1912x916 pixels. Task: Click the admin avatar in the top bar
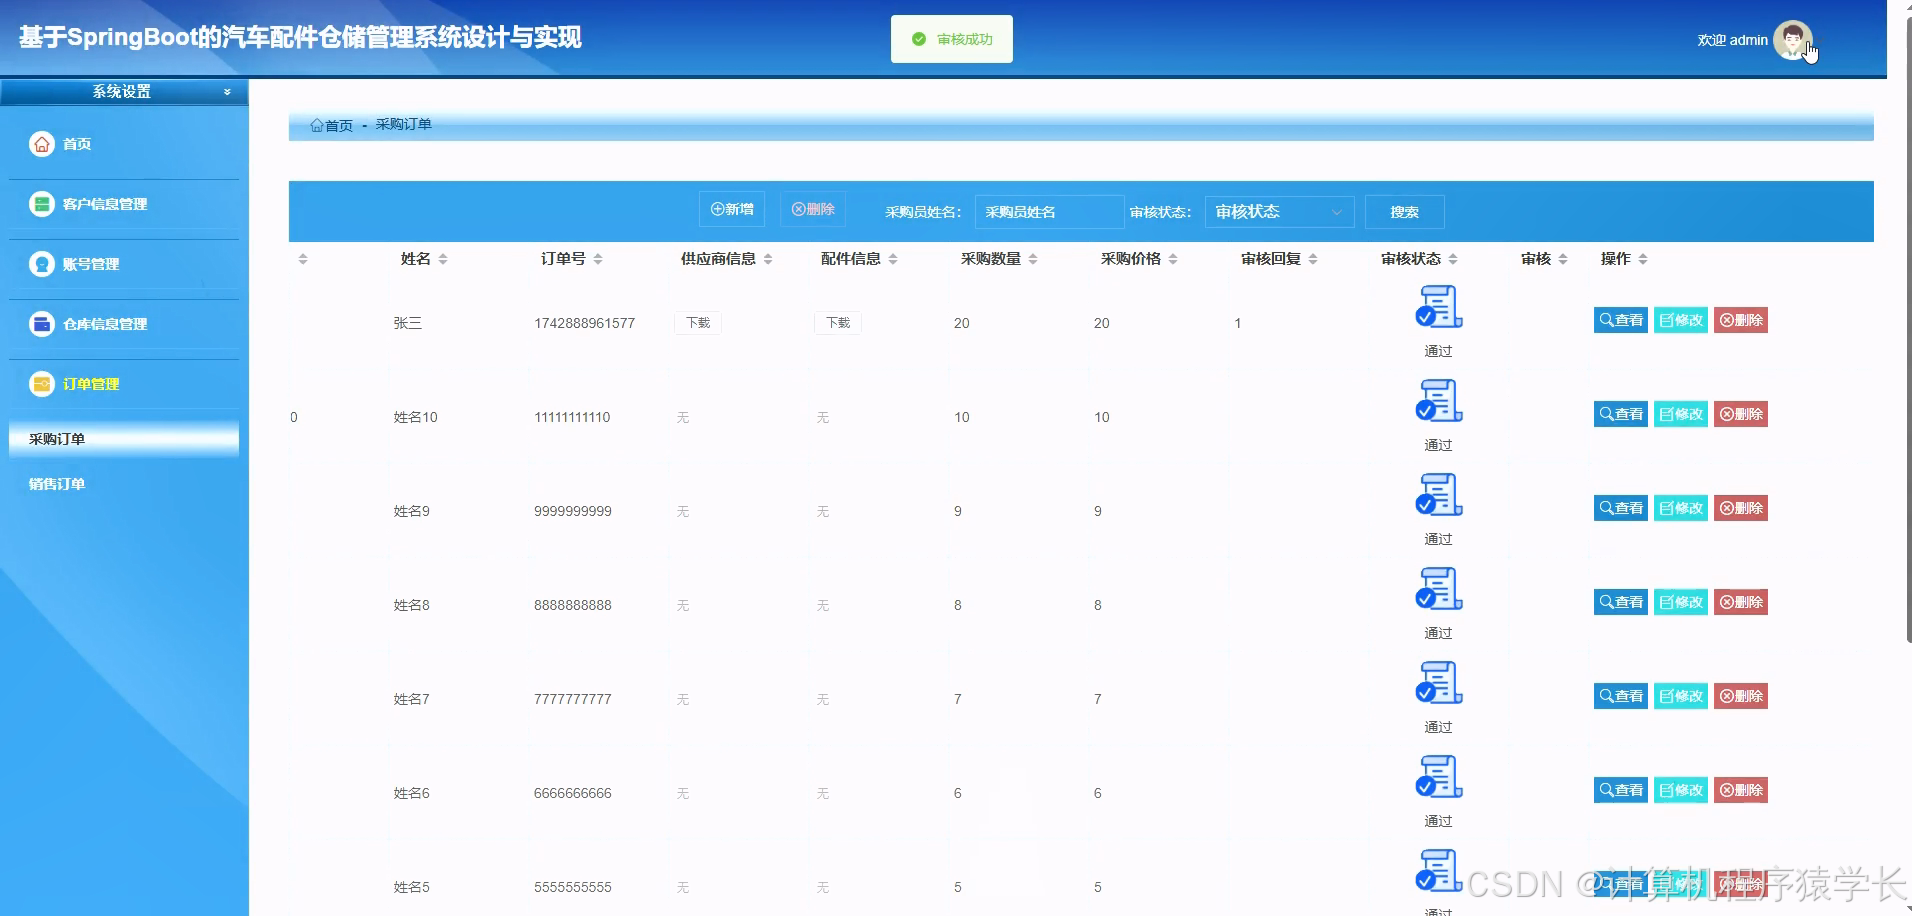[1792, 39]
